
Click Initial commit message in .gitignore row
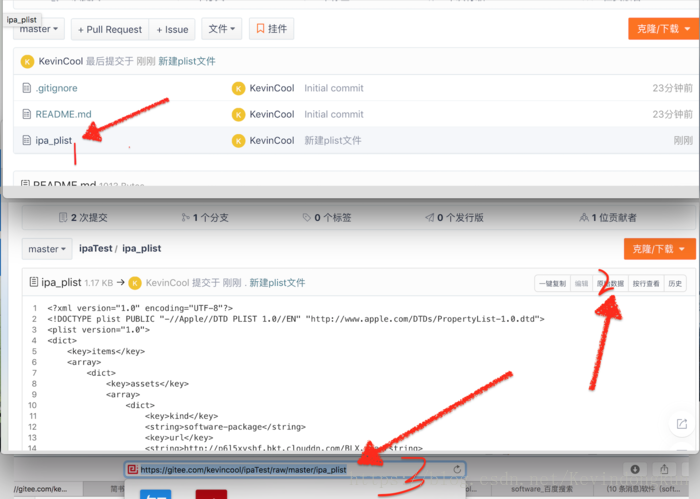(334, 88)
